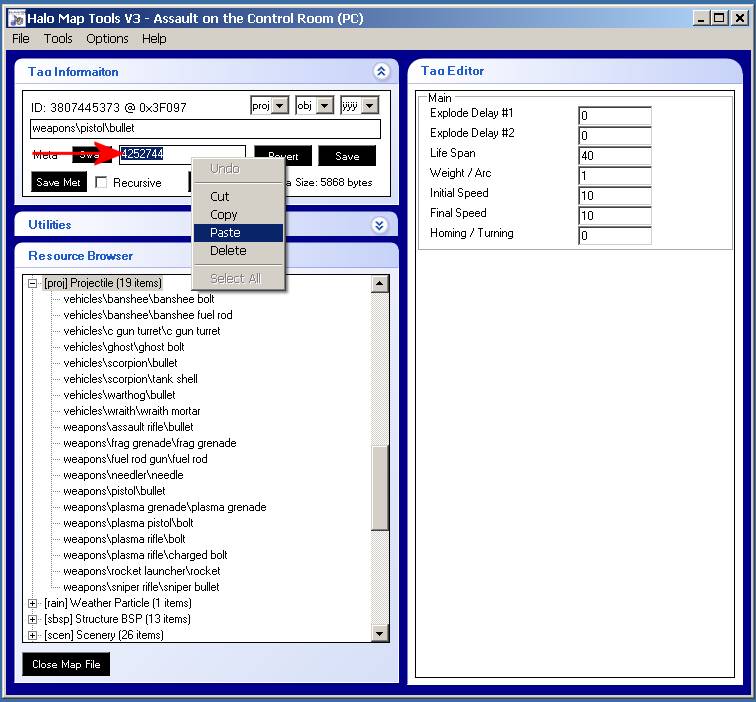Toggle the Recursive checkbox
The width and height of the screenshot is (756, 702).
(101, 182)
